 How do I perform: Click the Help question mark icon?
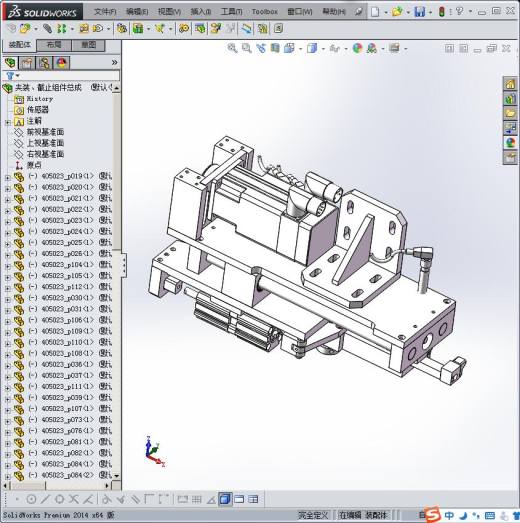(460, 11)
